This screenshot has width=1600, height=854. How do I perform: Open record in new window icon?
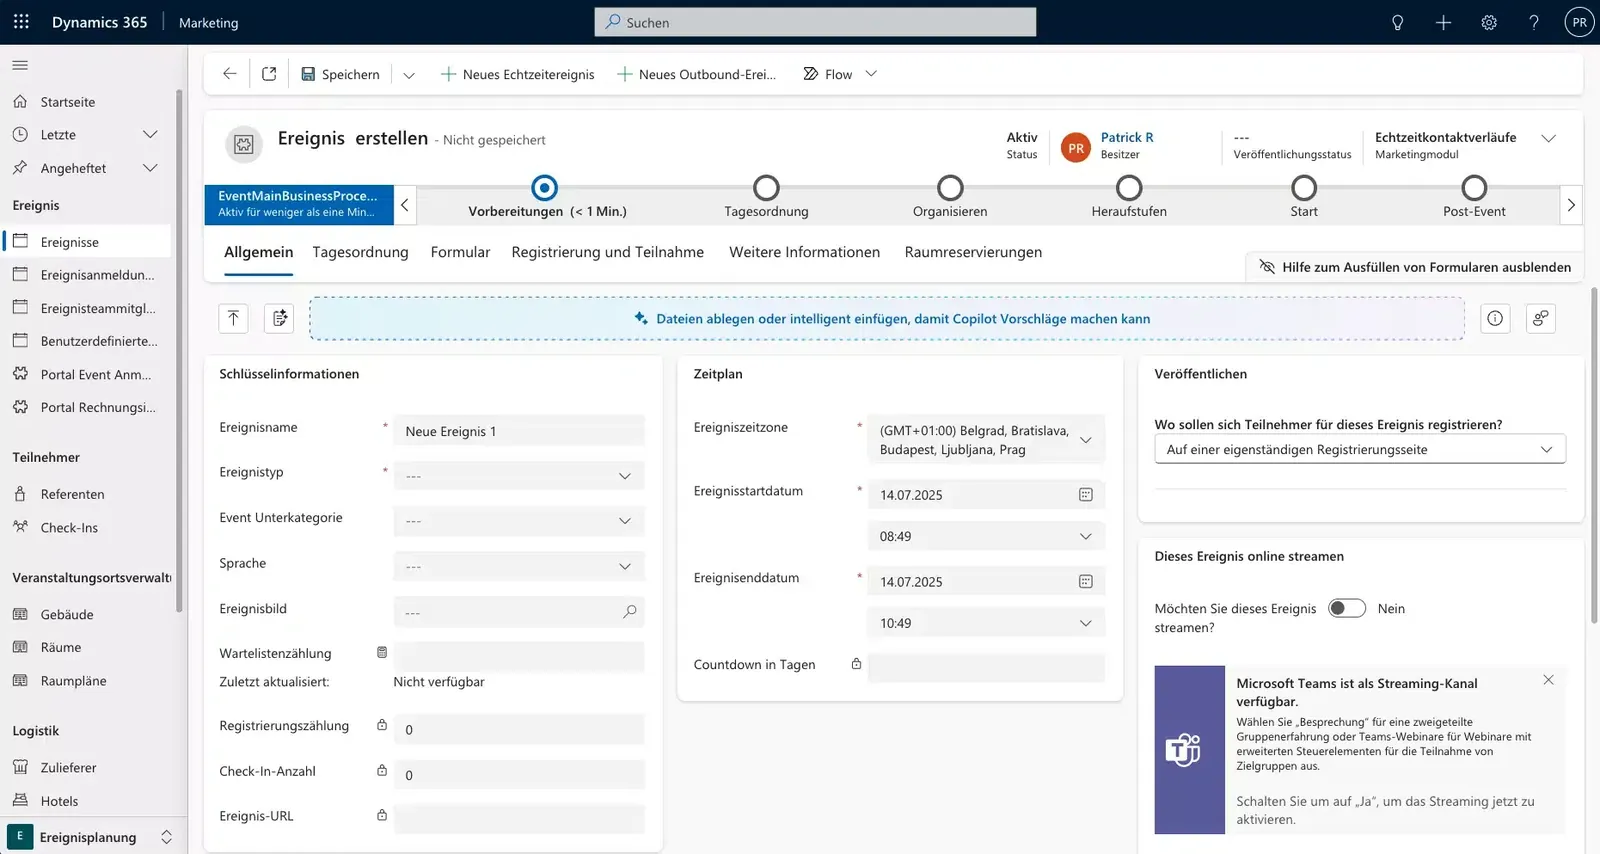coord(269,74)
